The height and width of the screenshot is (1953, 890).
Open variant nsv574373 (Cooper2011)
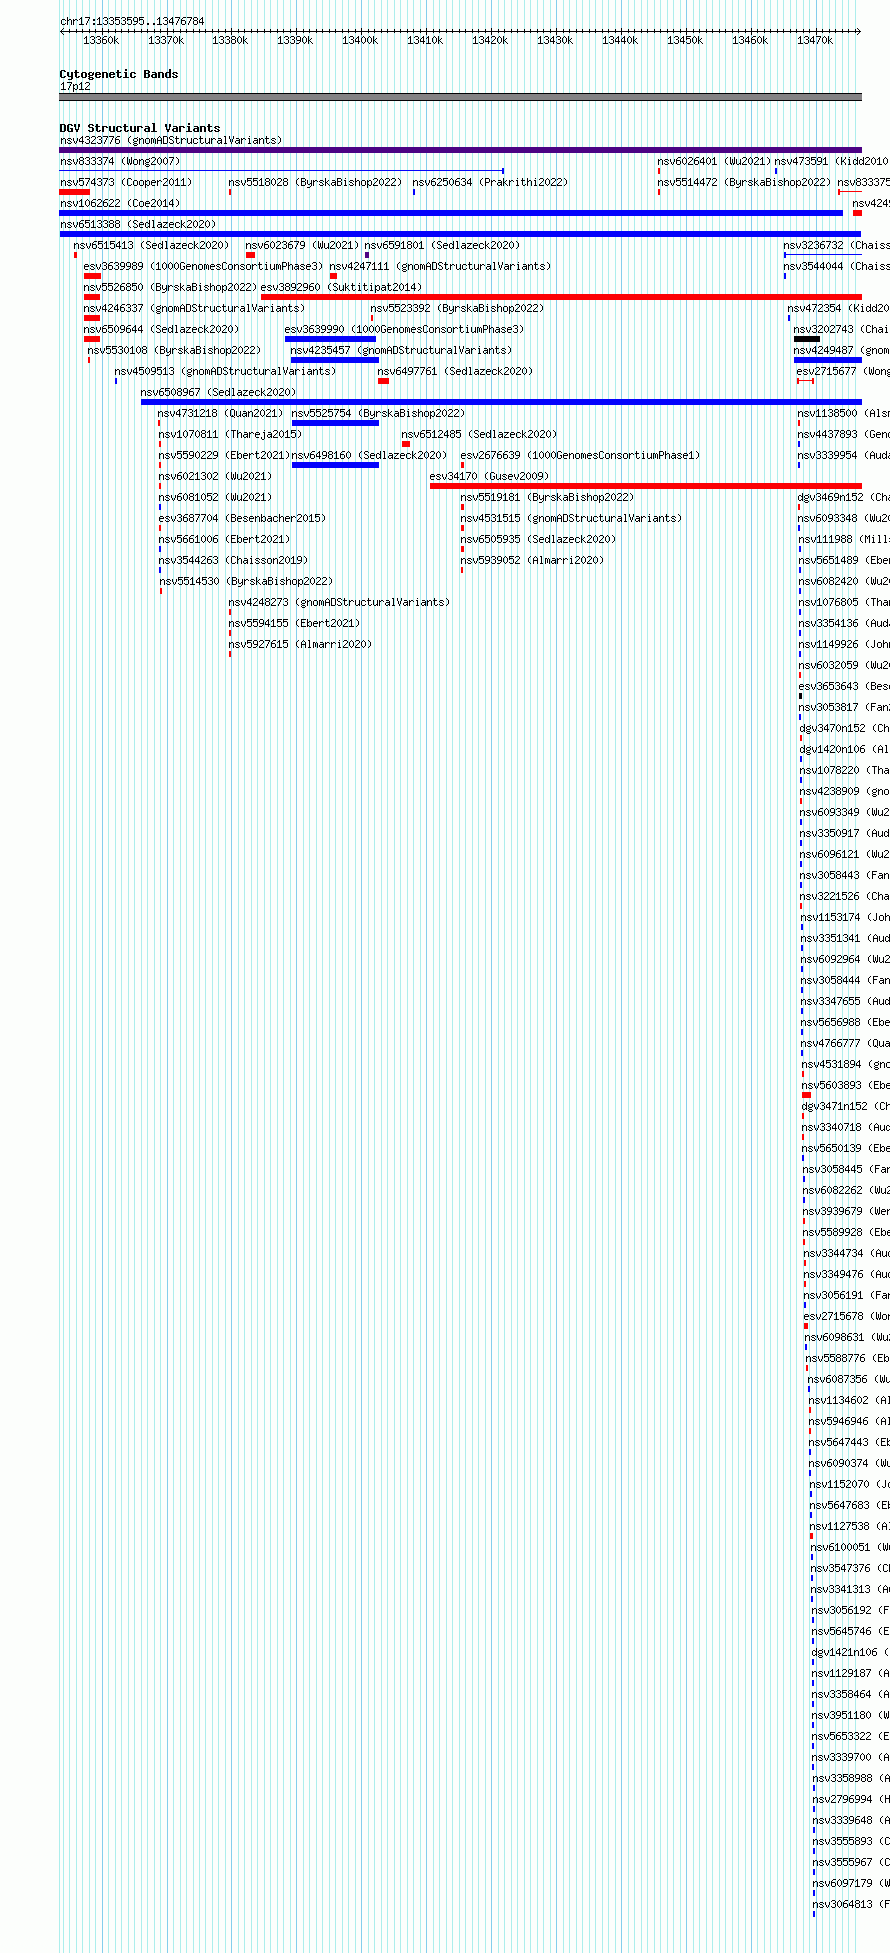tap(126, 182)
